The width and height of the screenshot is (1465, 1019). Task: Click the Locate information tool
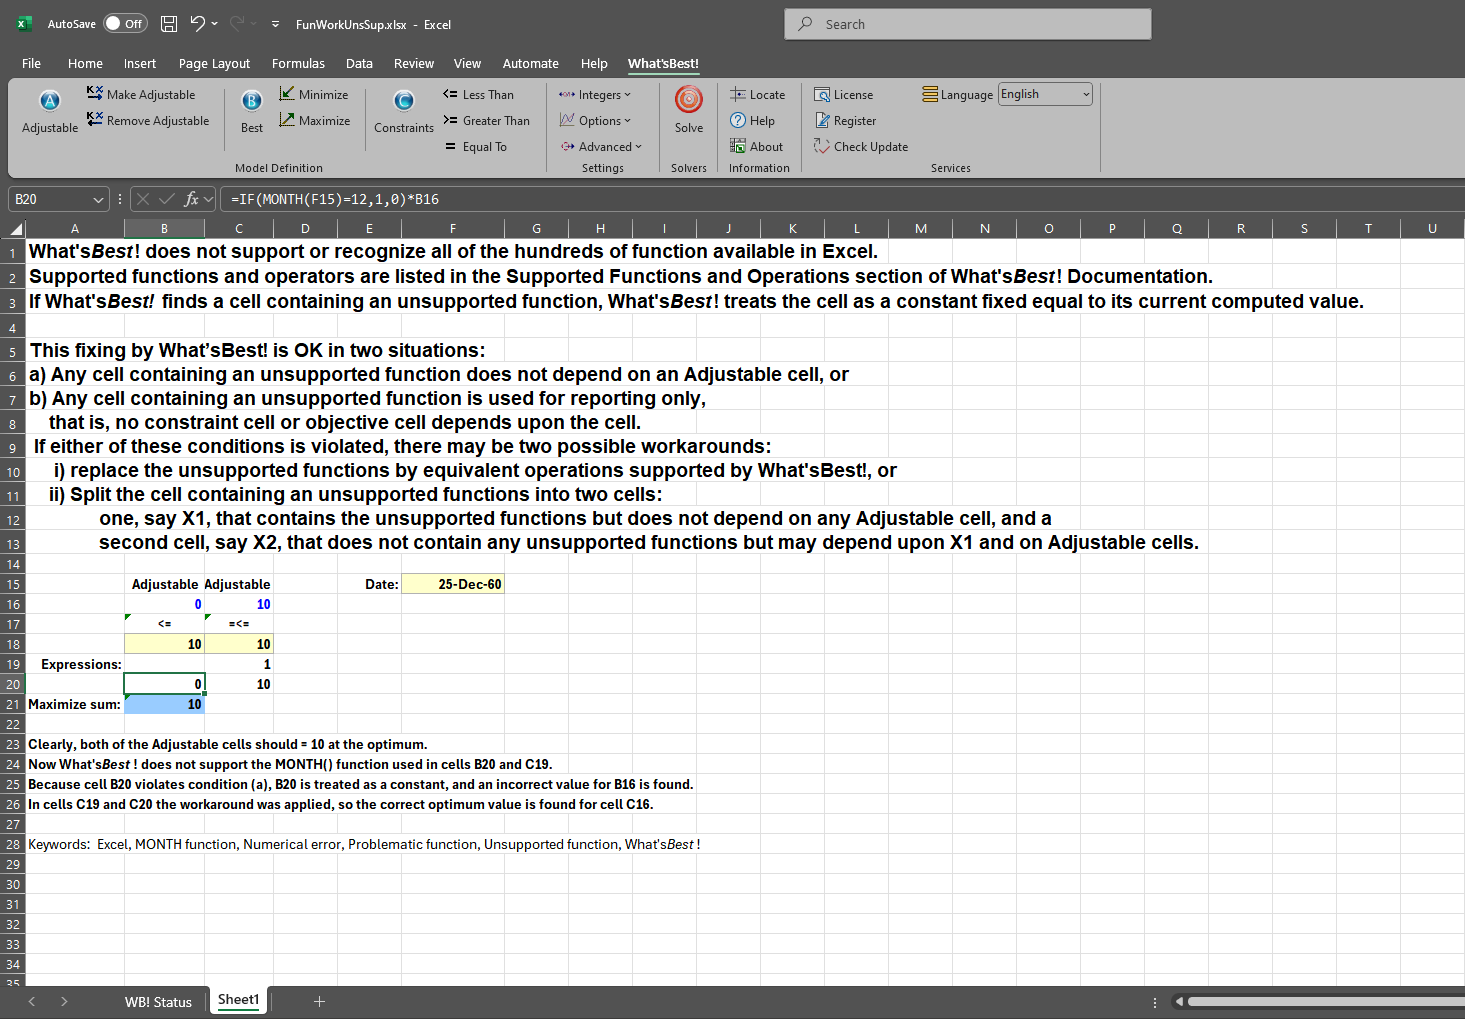pyautogui.click(x=757, y=94)
